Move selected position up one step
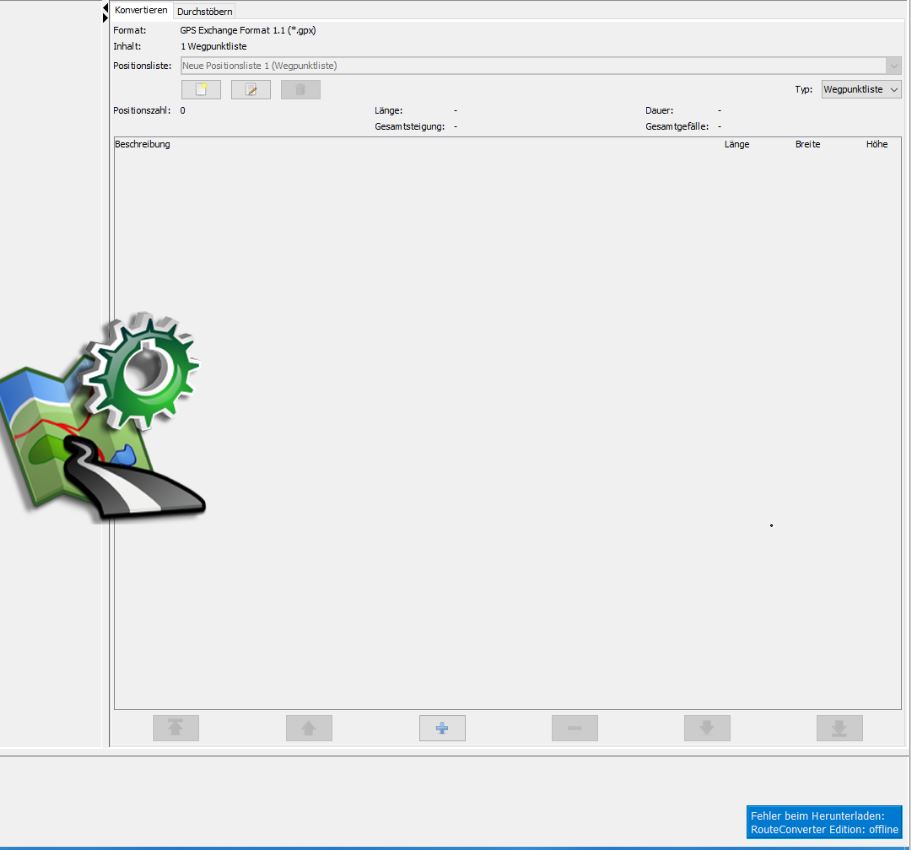911x850 pixels. click(309, 729)
